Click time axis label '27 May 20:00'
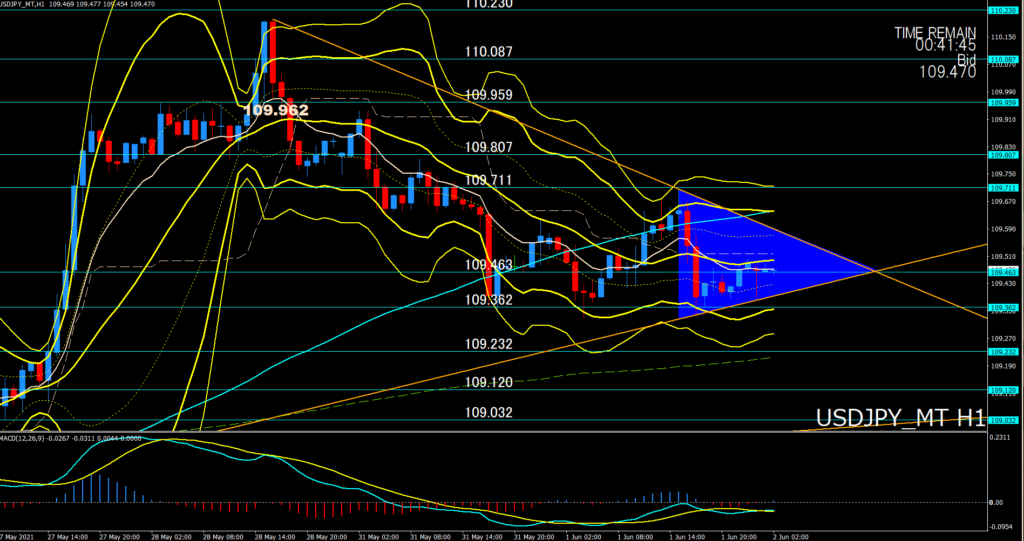The width and height of the screenshot is (1024, 541). coord(118,536)
